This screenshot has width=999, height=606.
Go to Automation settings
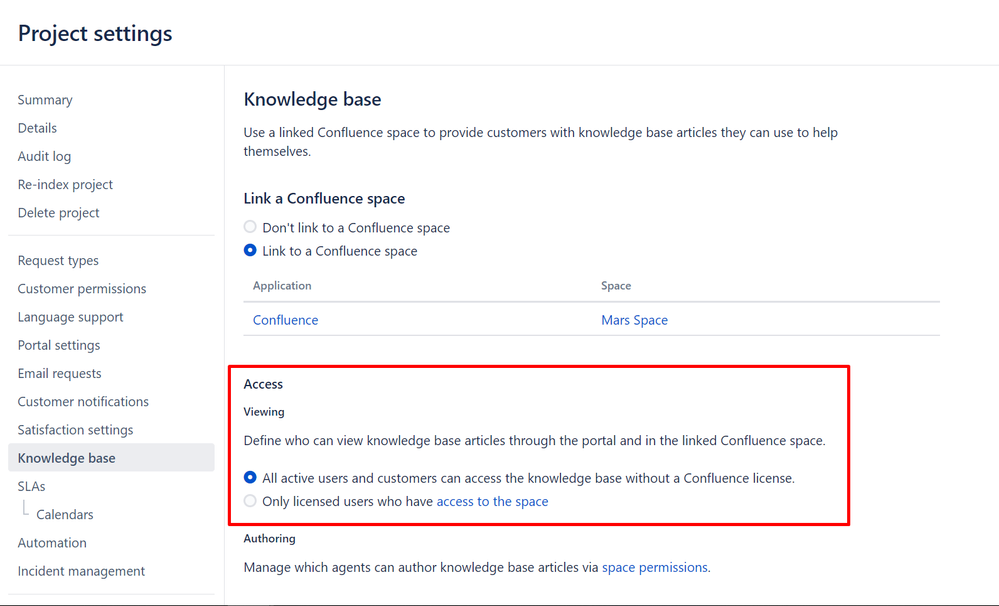pyautogui.click(x=52, y=543)
